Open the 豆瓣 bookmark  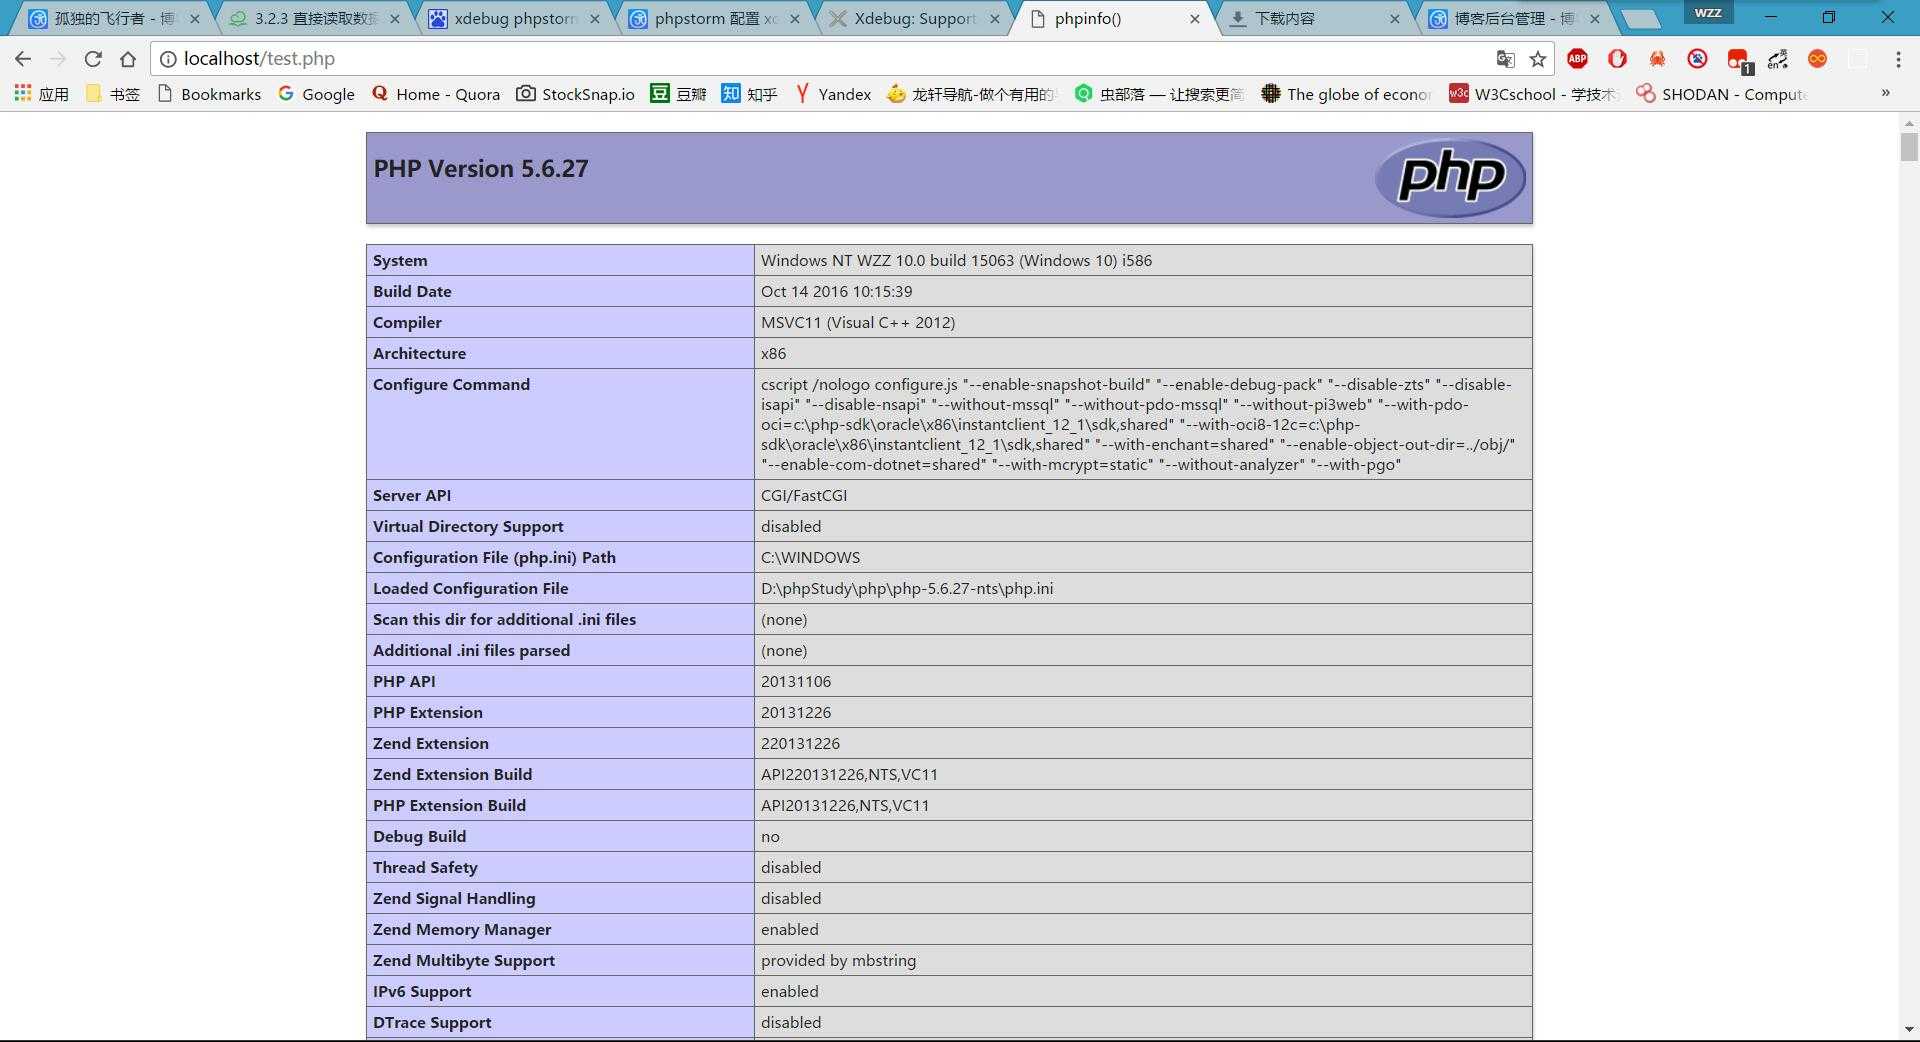pos(679,94)
